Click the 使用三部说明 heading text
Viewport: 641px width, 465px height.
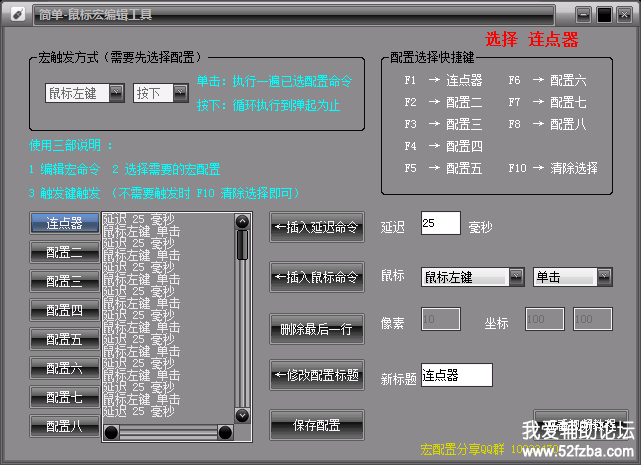click(x=70, y=145)
